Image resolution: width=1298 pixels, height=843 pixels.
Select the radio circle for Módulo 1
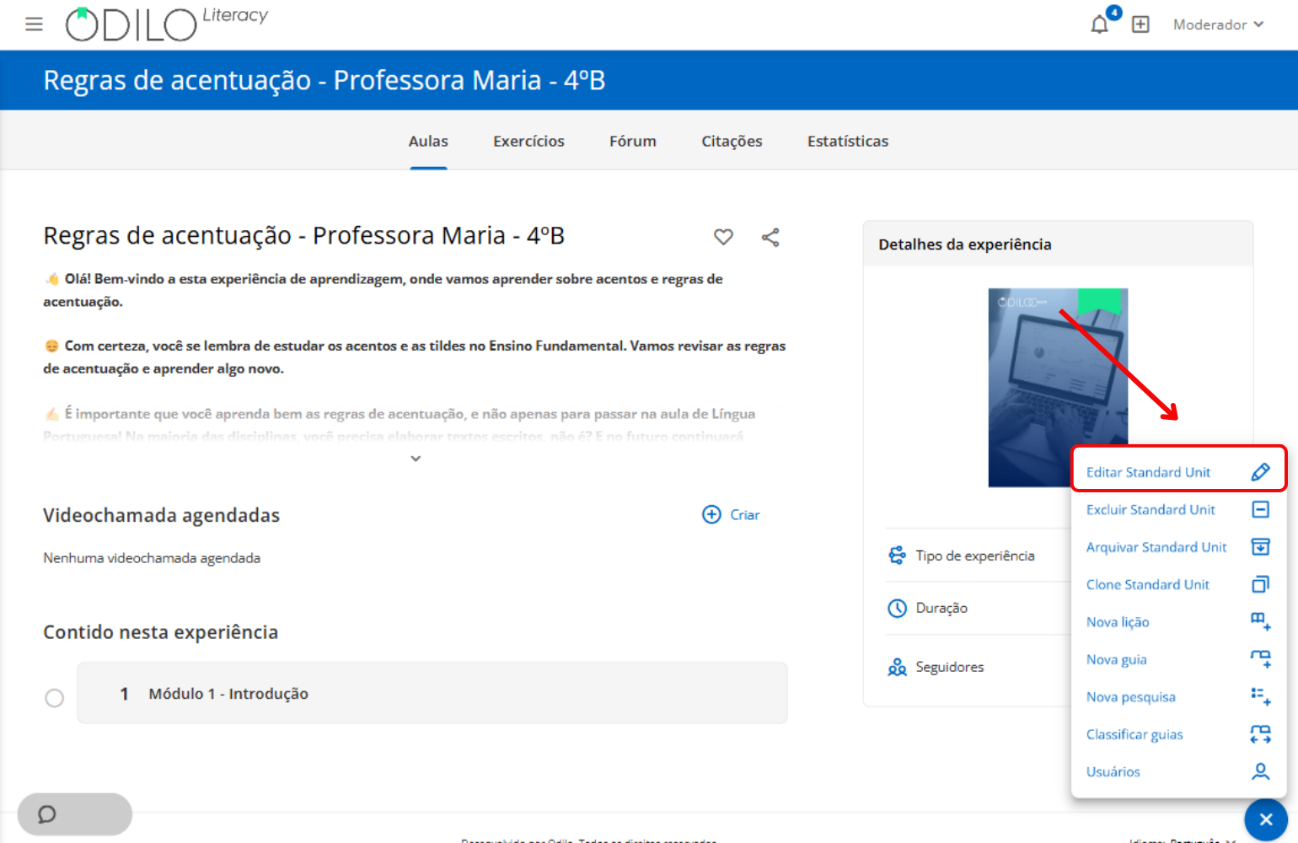(x=54, y=698)
